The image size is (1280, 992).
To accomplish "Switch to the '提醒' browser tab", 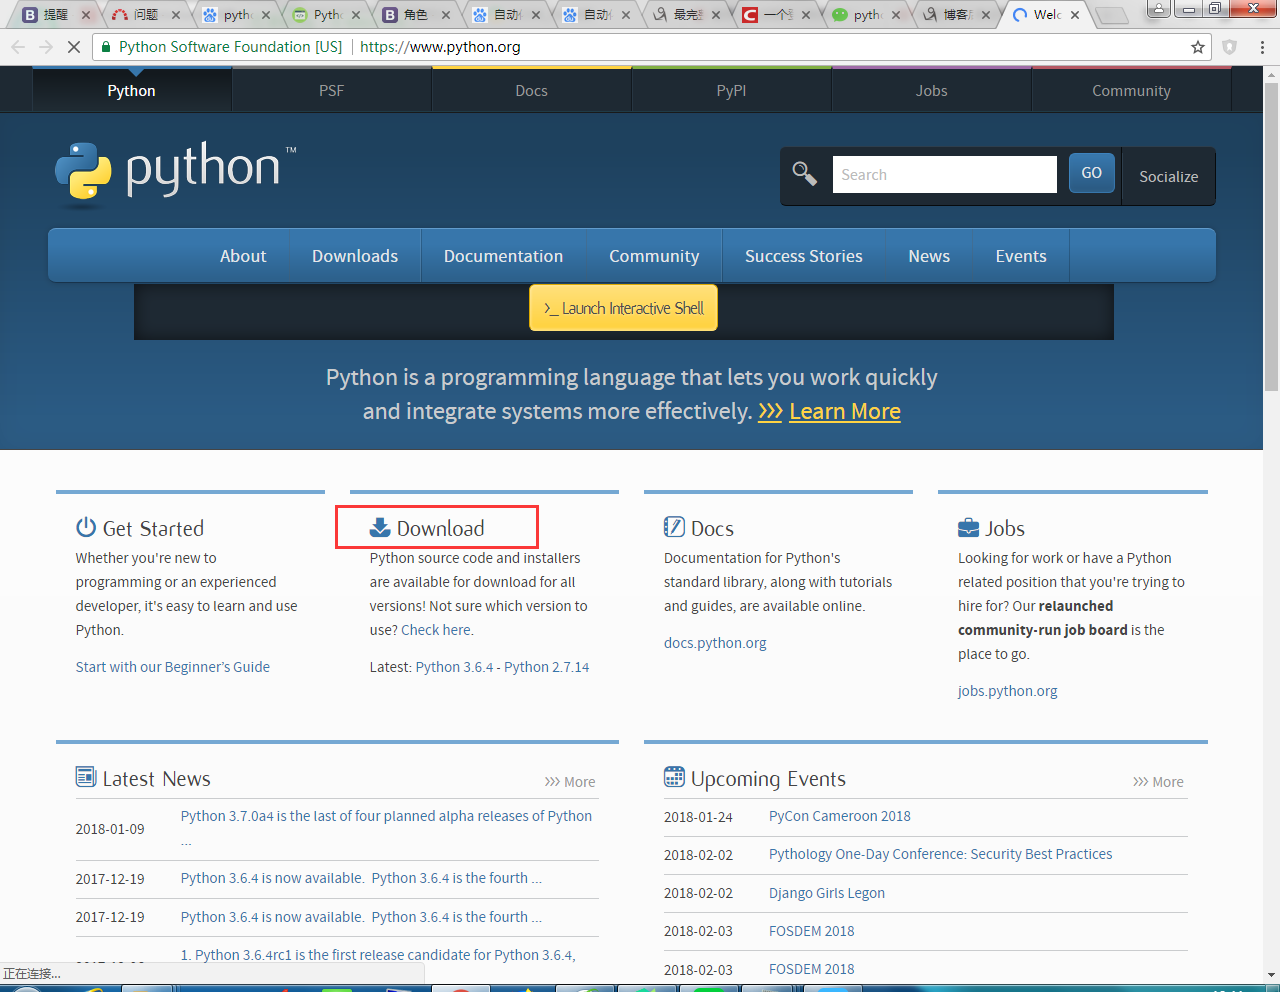I will pyautogui.click(x=56, y=15).
